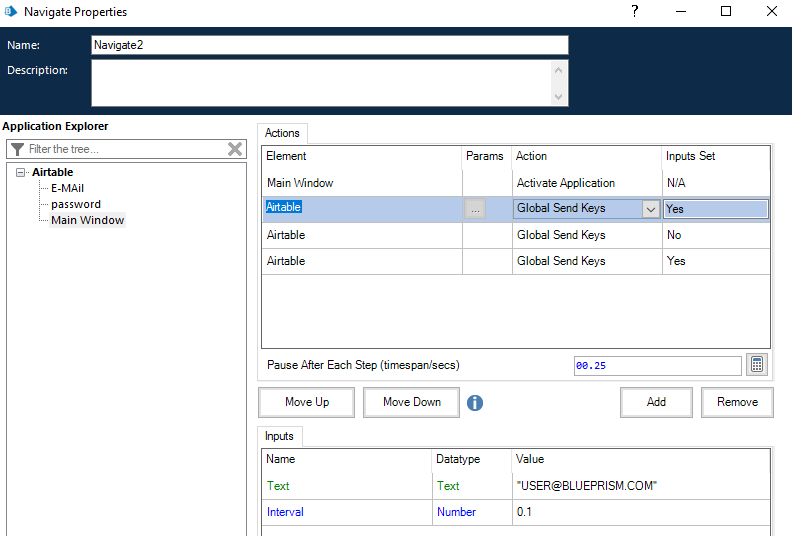Click the Move Up button

(x=307, y=402)
